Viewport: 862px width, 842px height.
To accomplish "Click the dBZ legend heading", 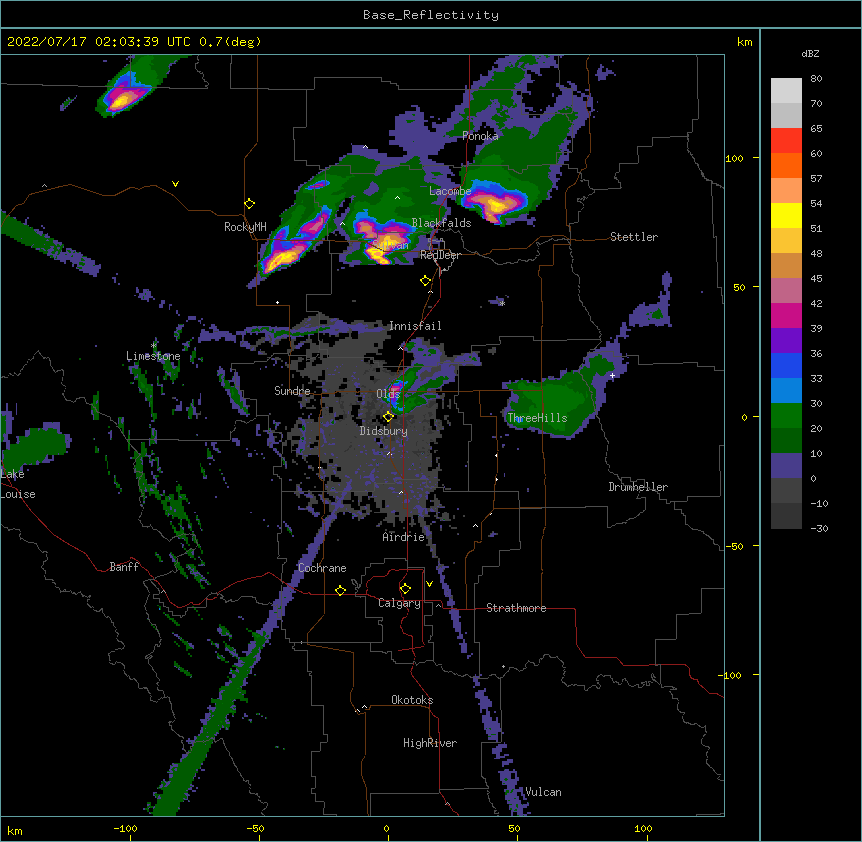I will [810, 54].
